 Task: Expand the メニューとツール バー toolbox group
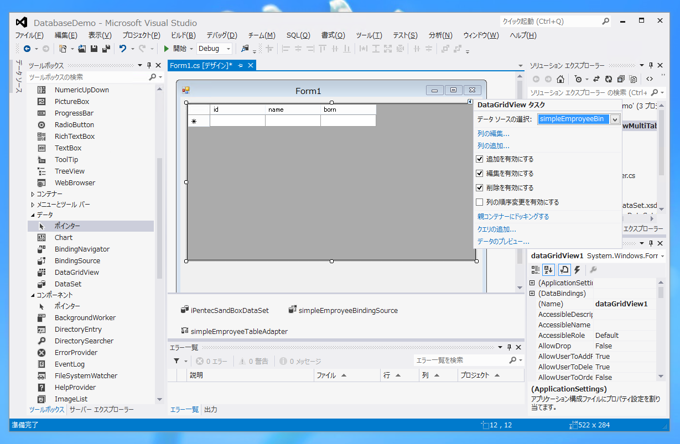[x=33, y=205]
